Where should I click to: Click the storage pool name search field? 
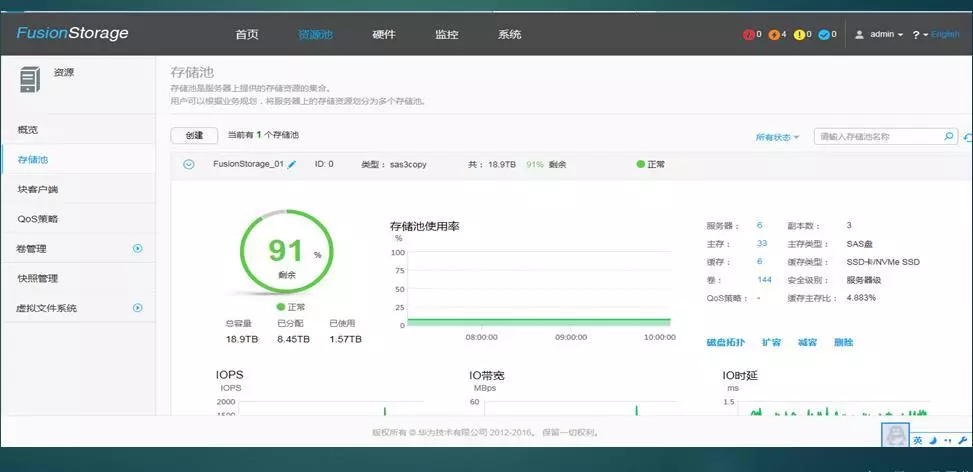pyautogui.click(x=879, y=136)
